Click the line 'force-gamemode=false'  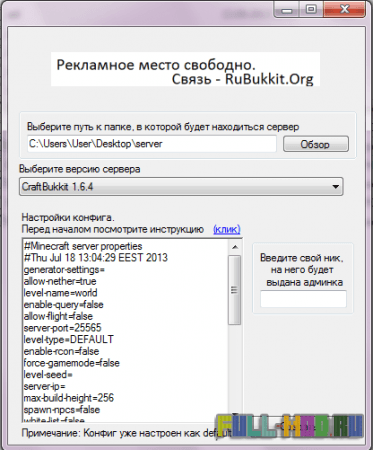[x=71, y=363]
